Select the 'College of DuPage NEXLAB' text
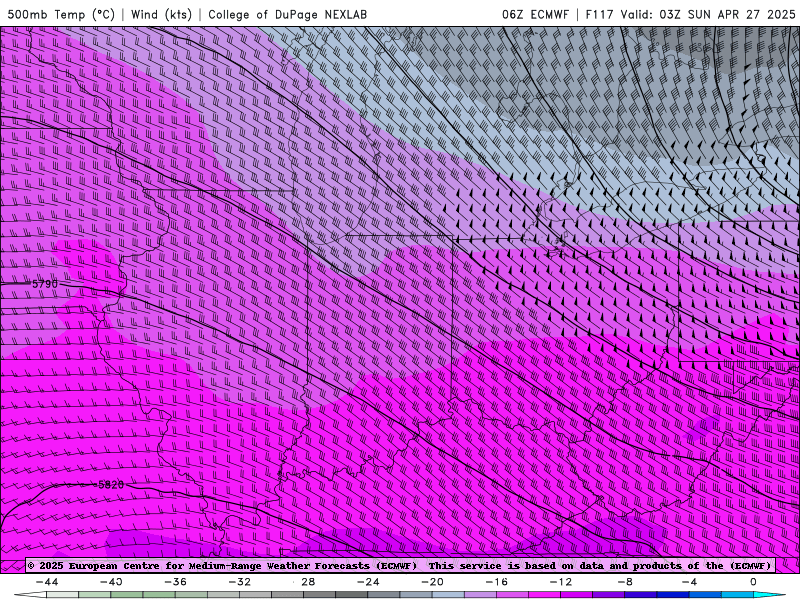 pyautogui.click(x=287, y=14)
